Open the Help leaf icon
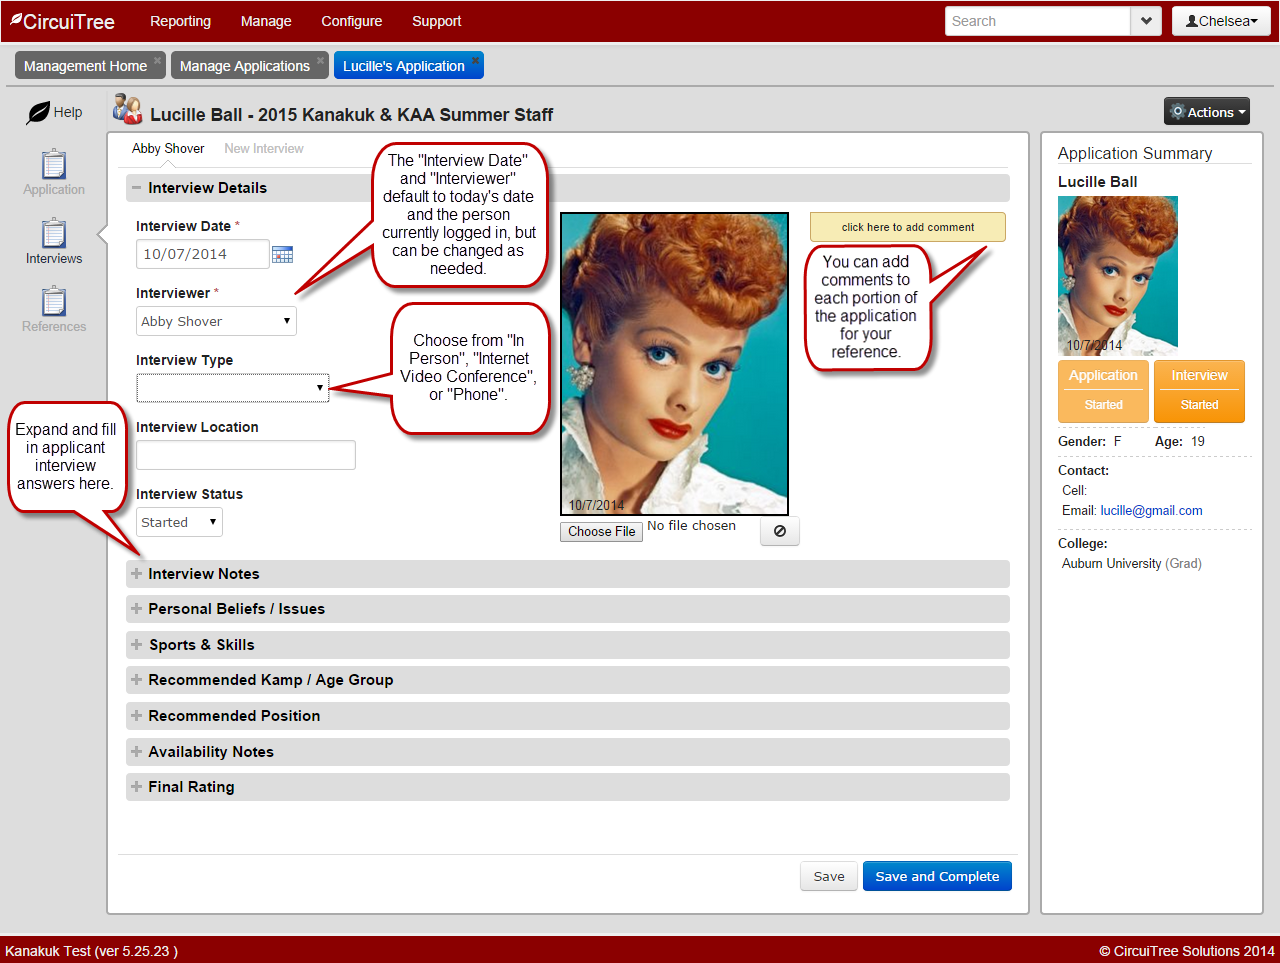The height and width of the screenshot is (963, 1280). coord(39,113)
